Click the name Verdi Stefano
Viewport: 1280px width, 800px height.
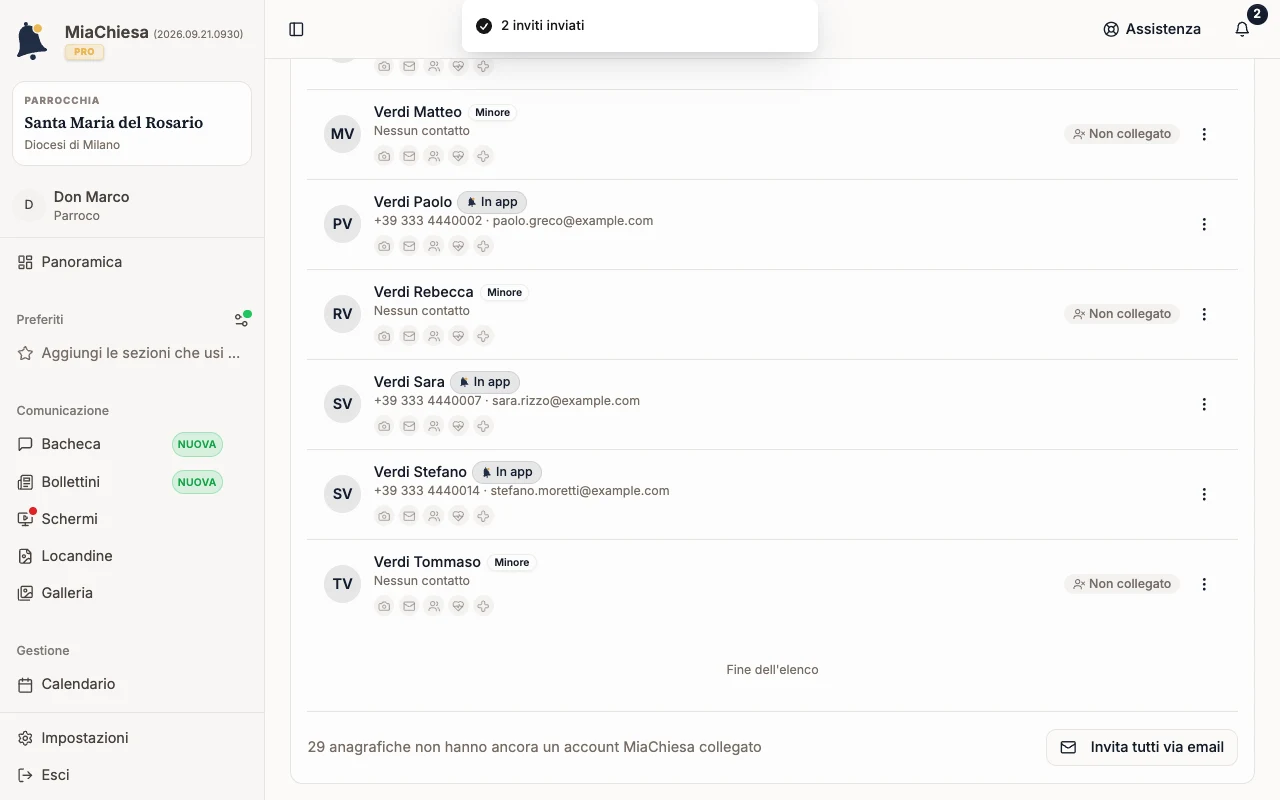point(420,472)
